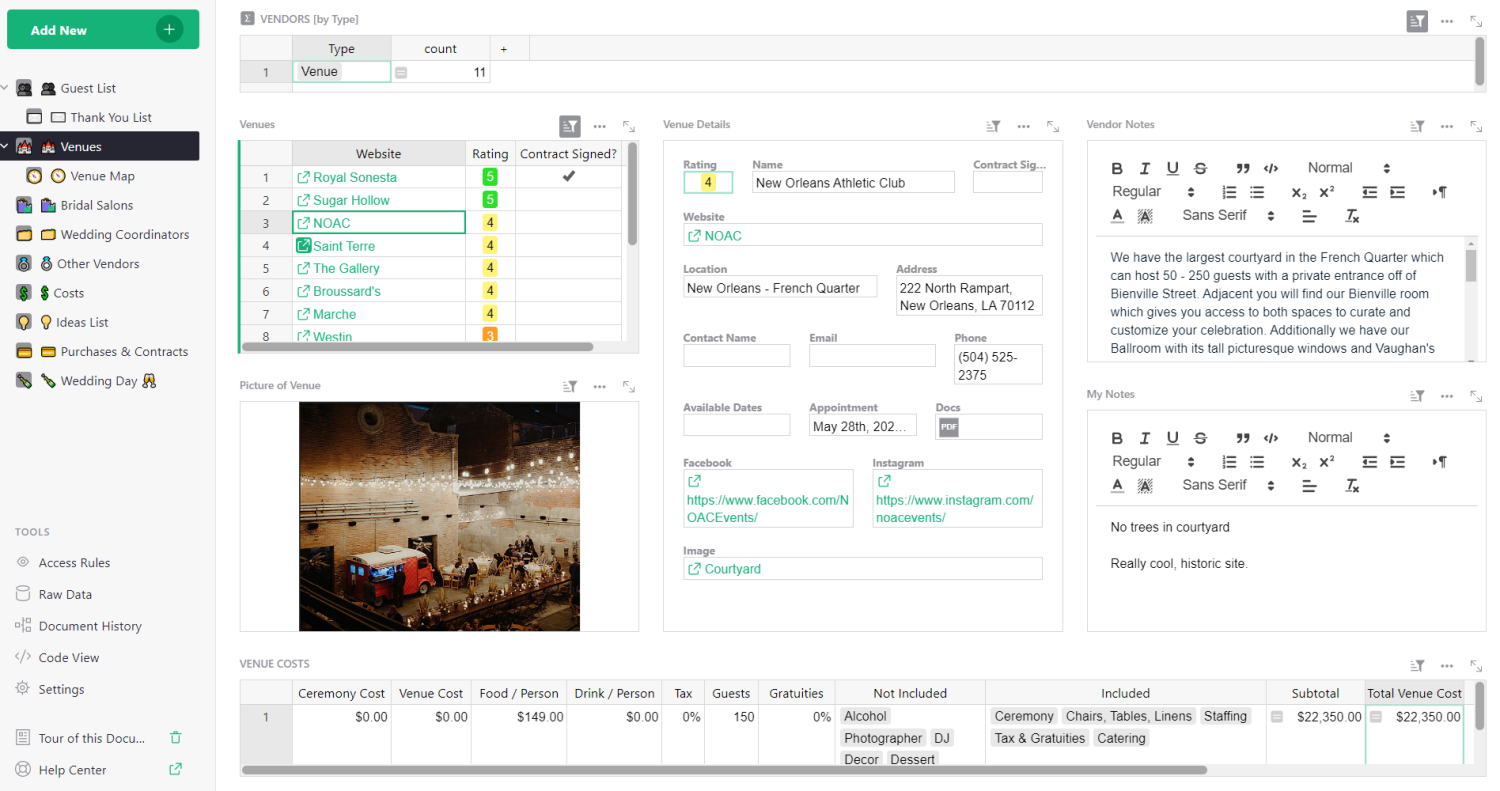Check Contract Signed for The Gallery row
Image resolution: width=1500 pixels, height=791 pixels.
(x=569, y=268)
